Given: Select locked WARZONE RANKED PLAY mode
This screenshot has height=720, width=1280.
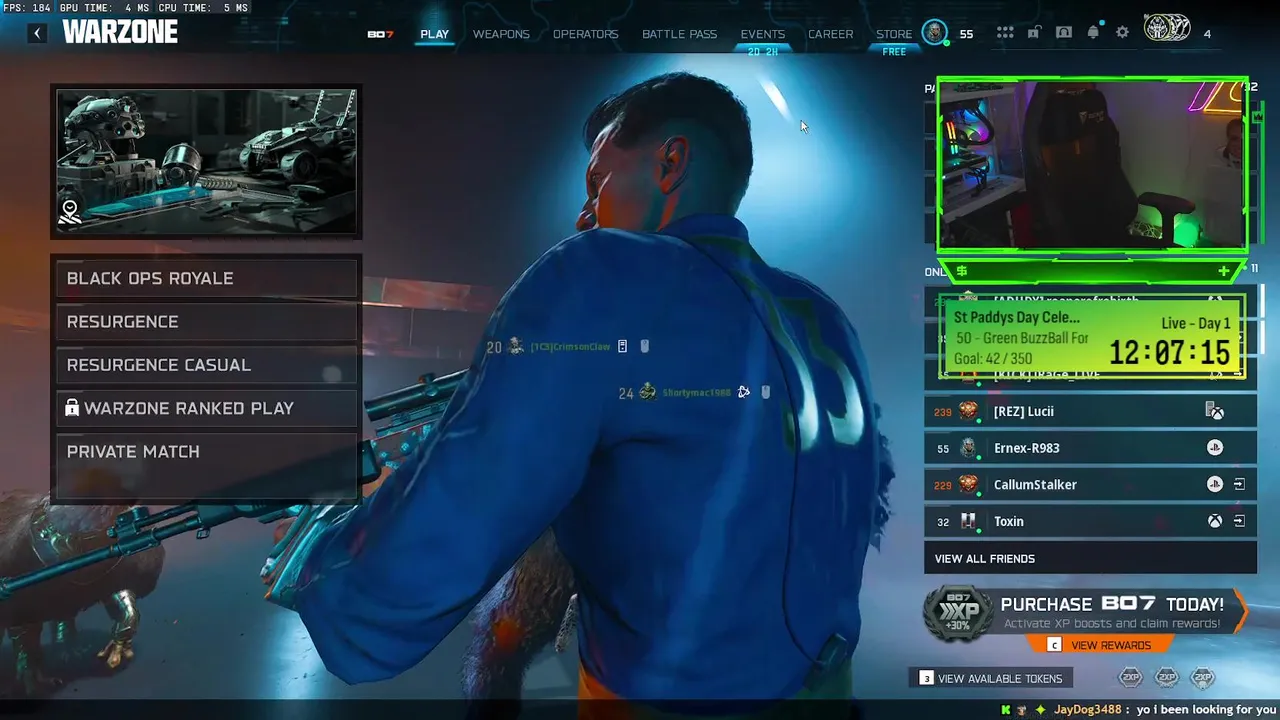Looking at the screenshot, I should click(x=206, y=408).
